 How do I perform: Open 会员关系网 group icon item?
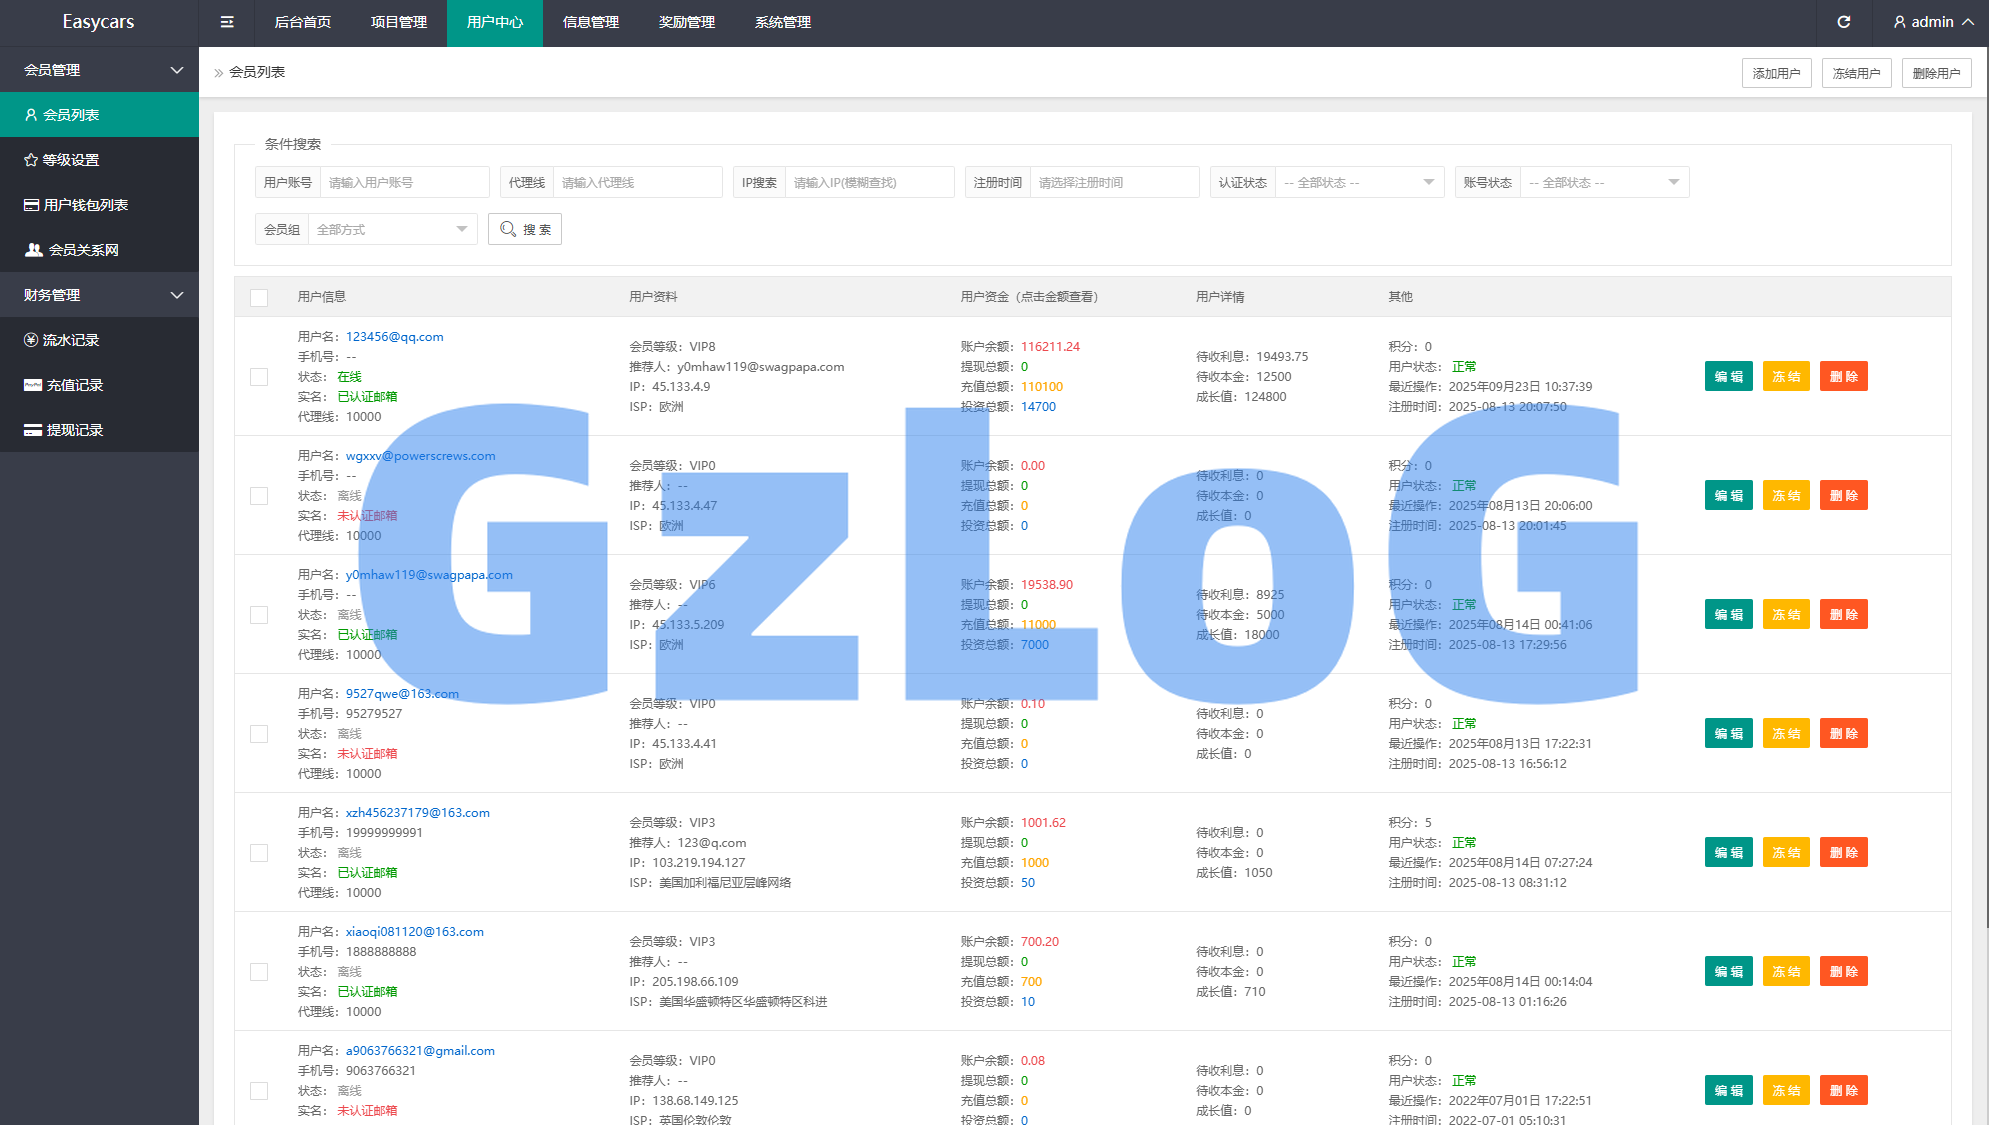[34, 250]
